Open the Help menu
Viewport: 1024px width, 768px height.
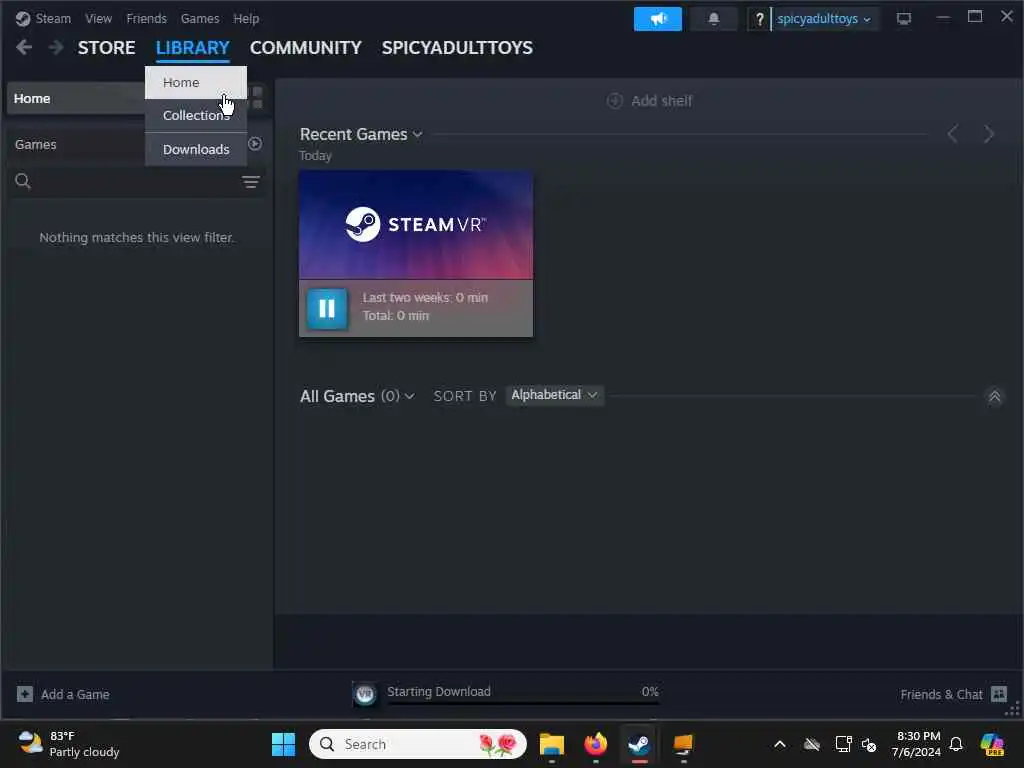point(246,18)
